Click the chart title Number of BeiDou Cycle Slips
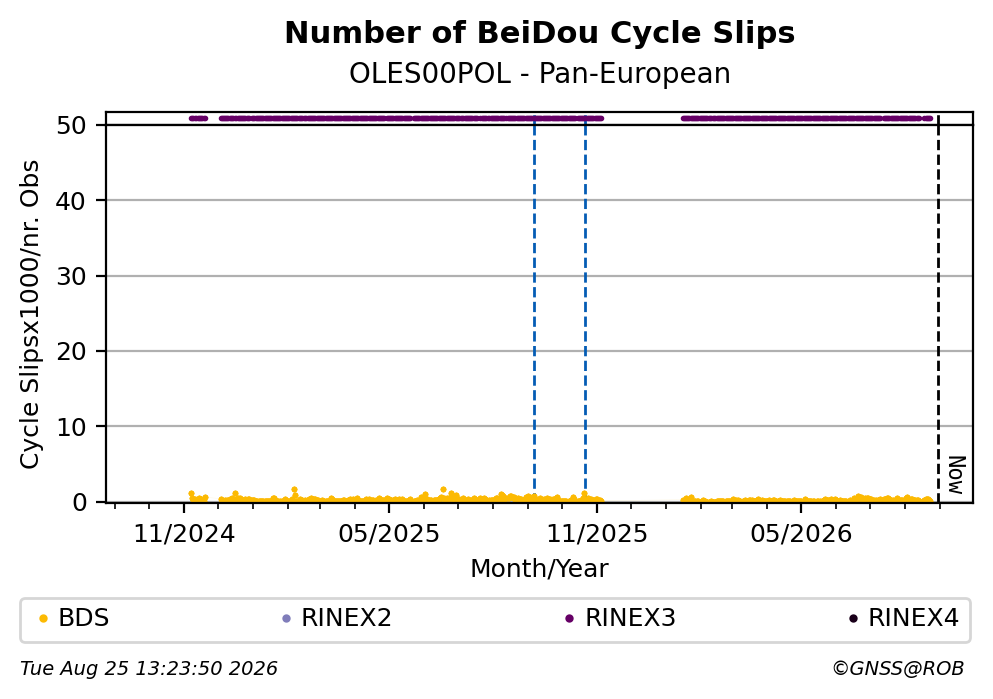This screenshot has width=993, height=699. click(540, 33)
